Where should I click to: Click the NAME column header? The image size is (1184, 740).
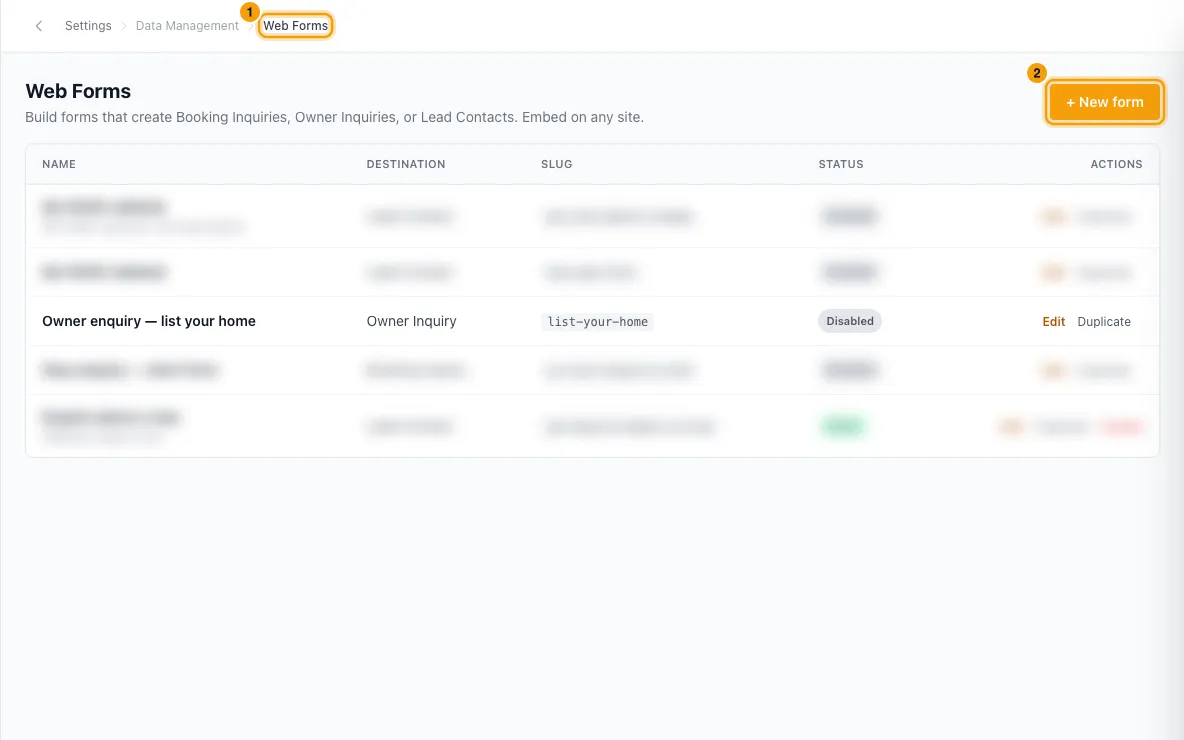click(x=59, y=164)
